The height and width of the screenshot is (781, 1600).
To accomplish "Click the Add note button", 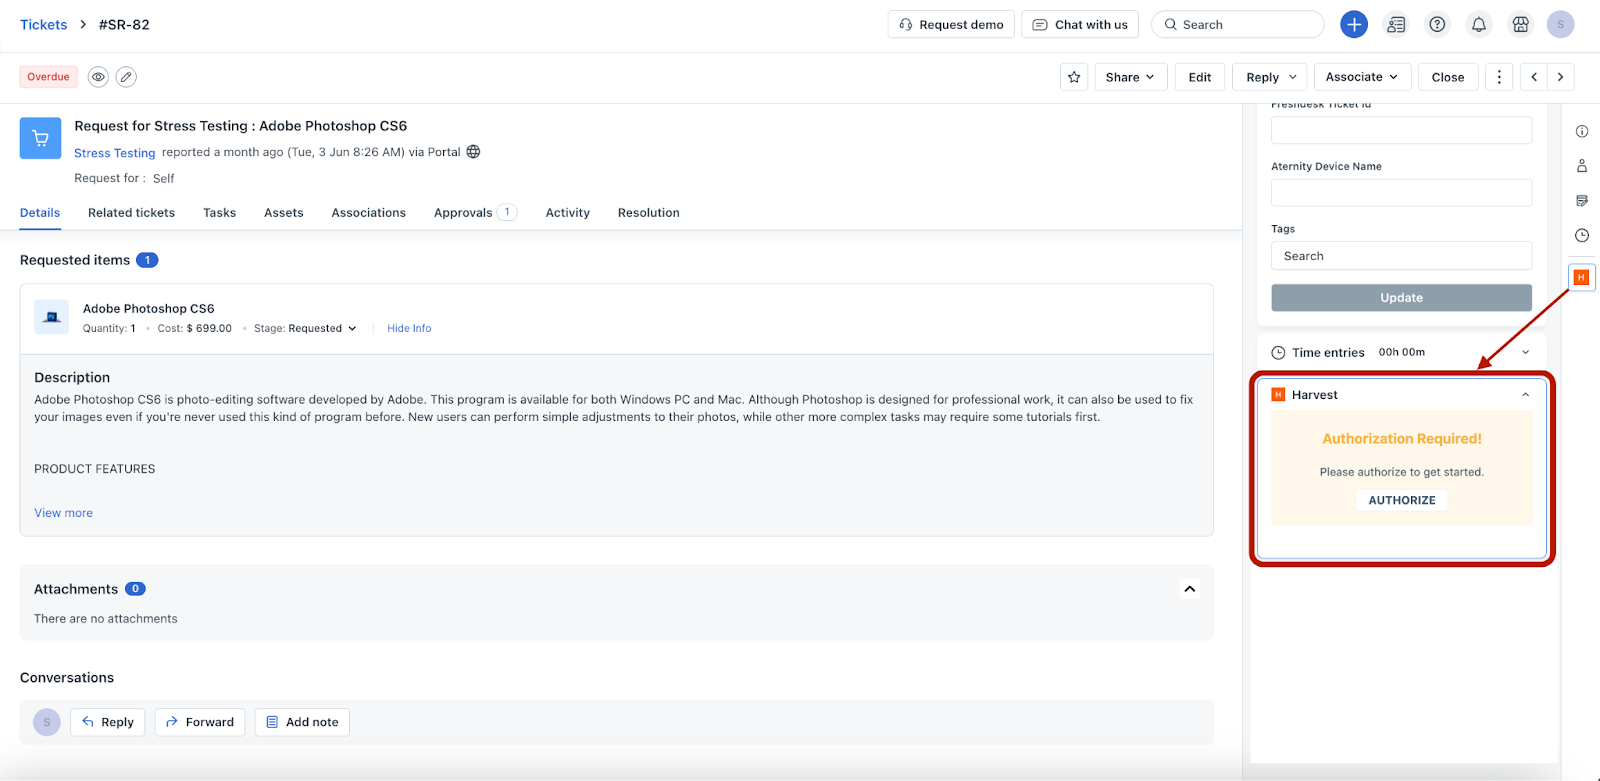I will [302, 722].
